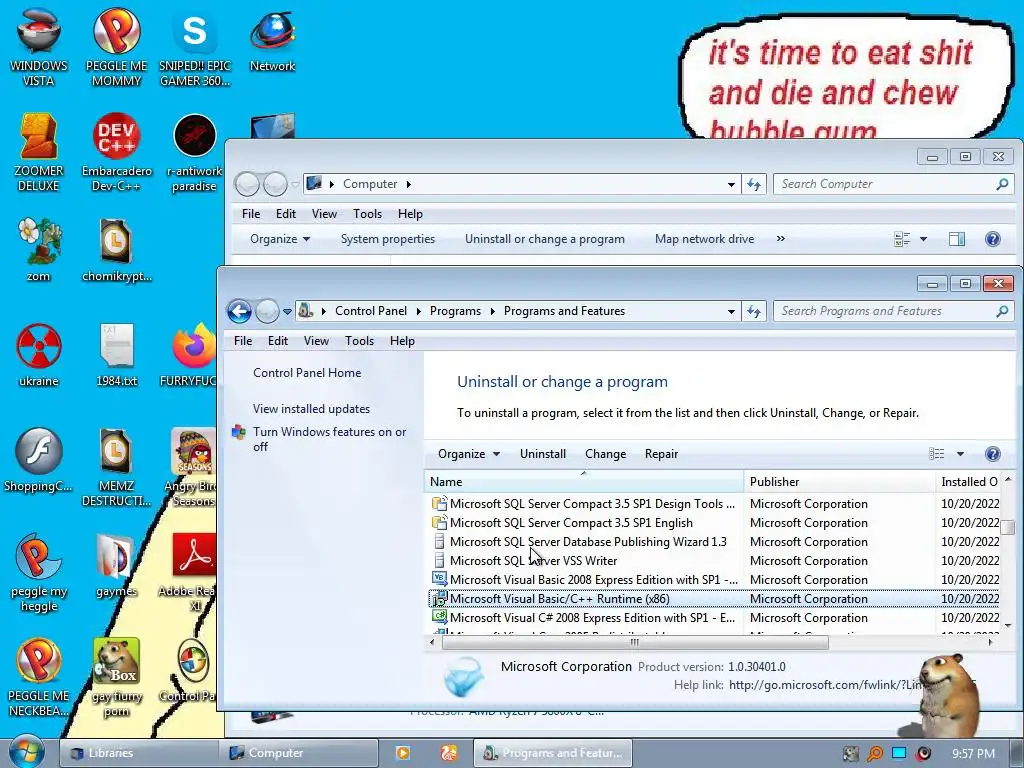Focus the Search Computer box
This screenshot has height=768, width=1024.
click(x=893, y=184)
